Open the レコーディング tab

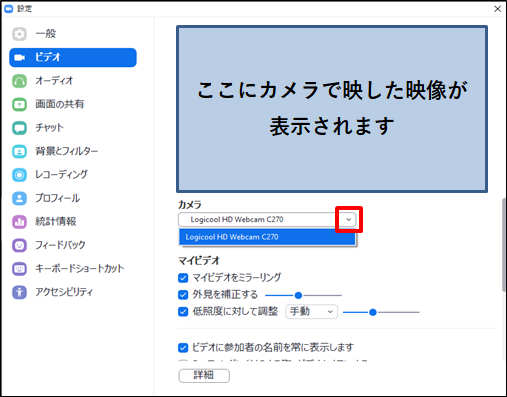click(x=73, y=175)
